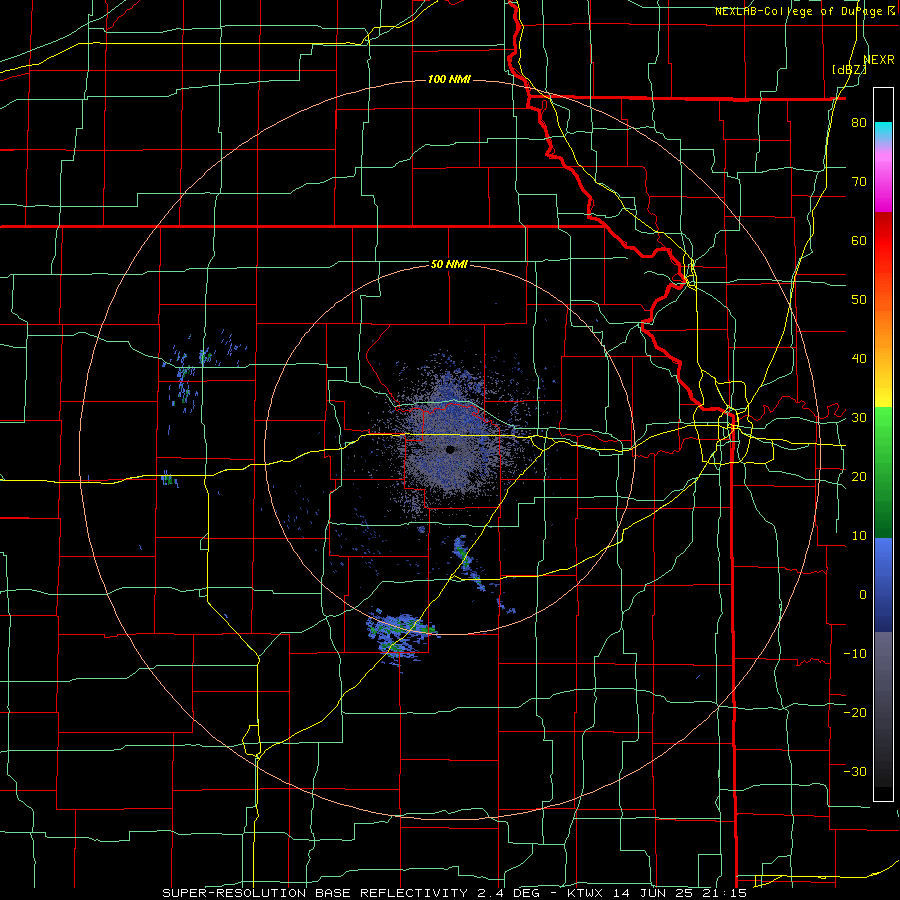This screenshot has width=900, height=900.
Task: Click the gray-black segment of the color bar
Action: 883,710
